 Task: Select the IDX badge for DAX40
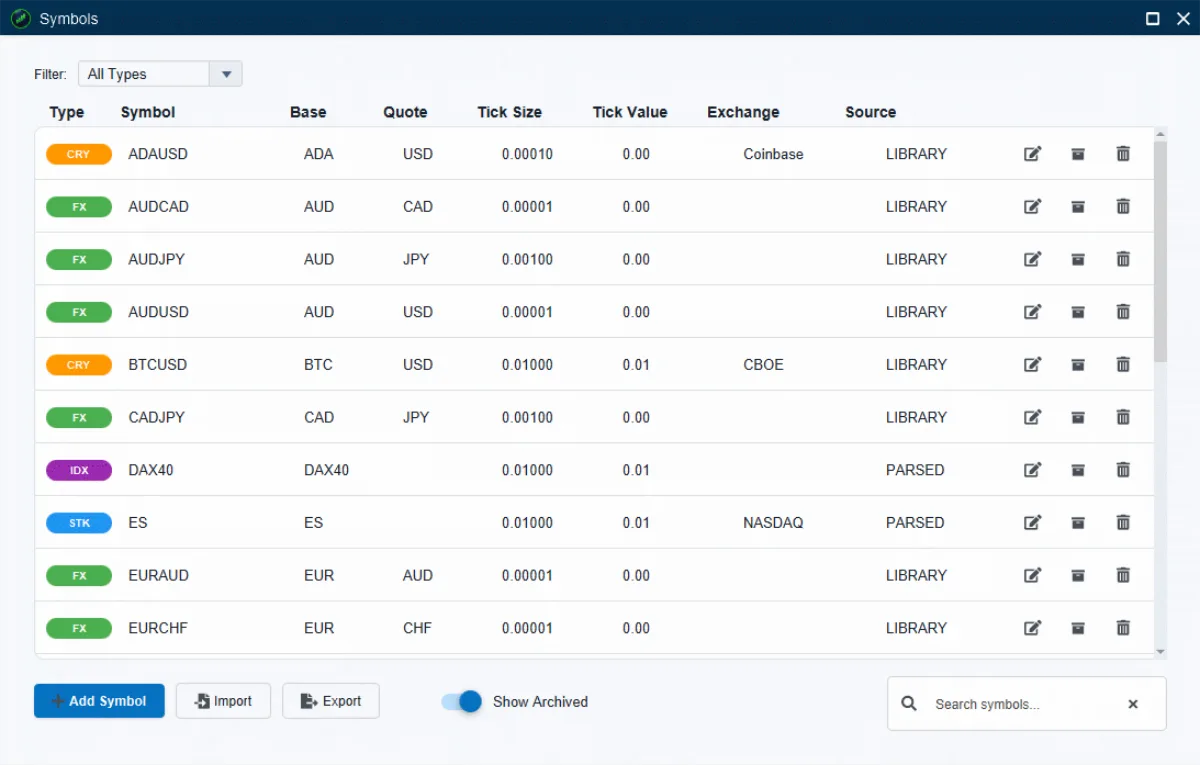pos(79,470)
